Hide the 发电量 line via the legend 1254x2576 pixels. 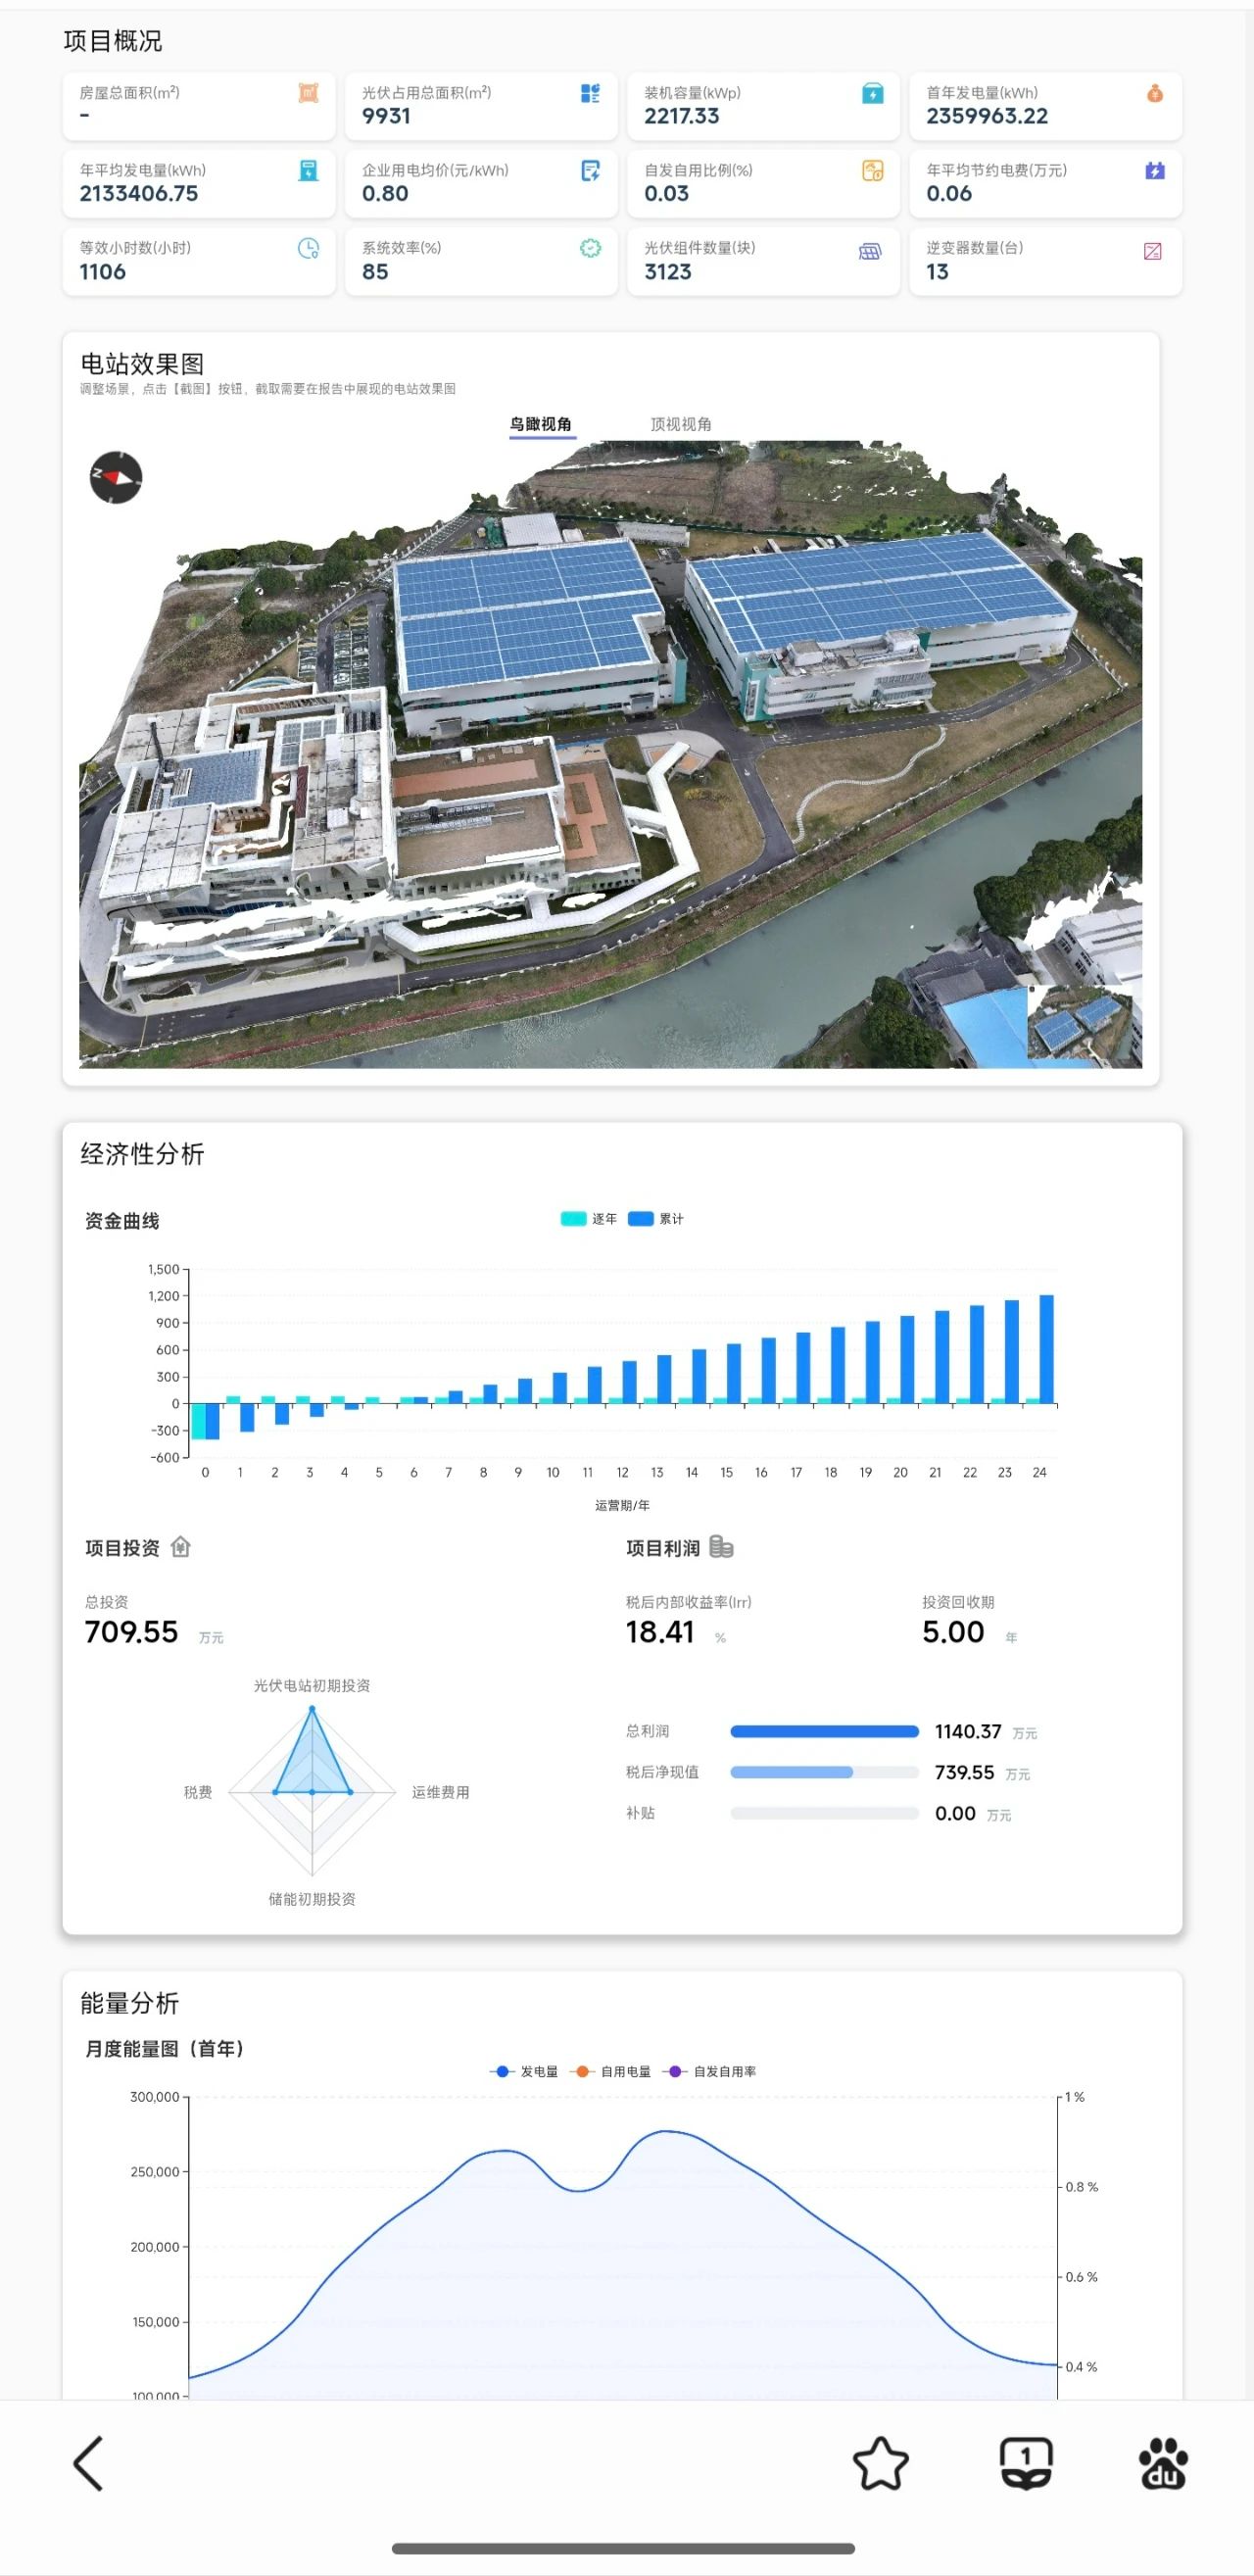coord(524,2071)
